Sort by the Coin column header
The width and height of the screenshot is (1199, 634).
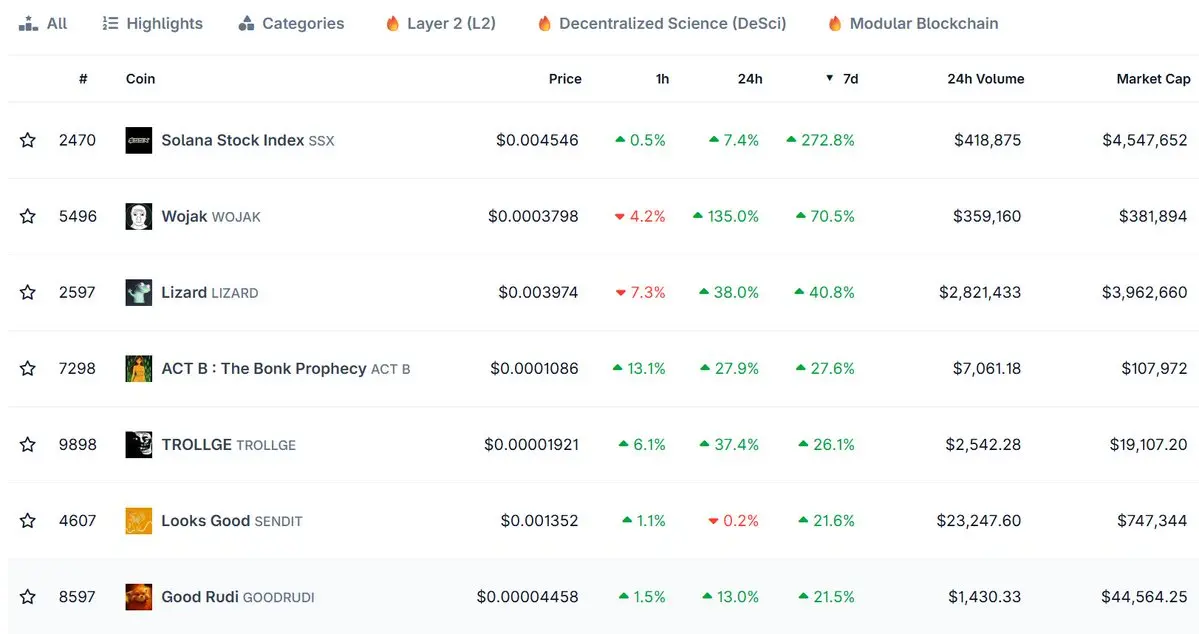tap(141, 79)
